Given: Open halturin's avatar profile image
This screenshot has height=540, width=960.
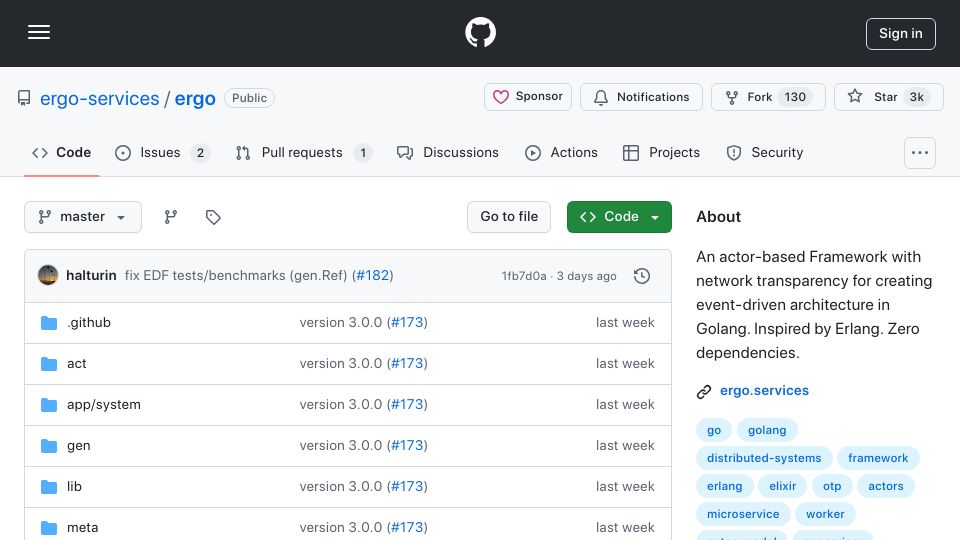Looking at the screenshot, I should pos(48,276).
